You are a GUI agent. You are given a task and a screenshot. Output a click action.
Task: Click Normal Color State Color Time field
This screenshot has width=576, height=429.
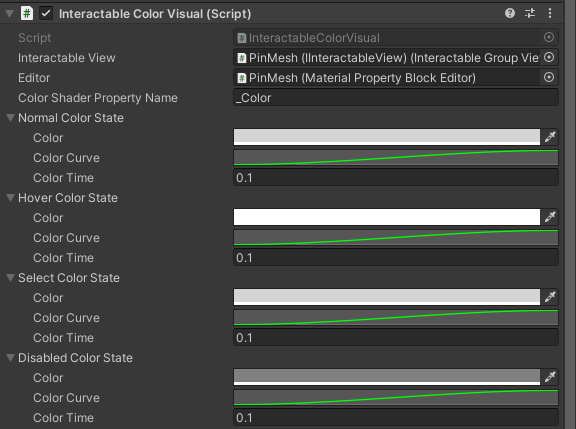tap(396, 177)
